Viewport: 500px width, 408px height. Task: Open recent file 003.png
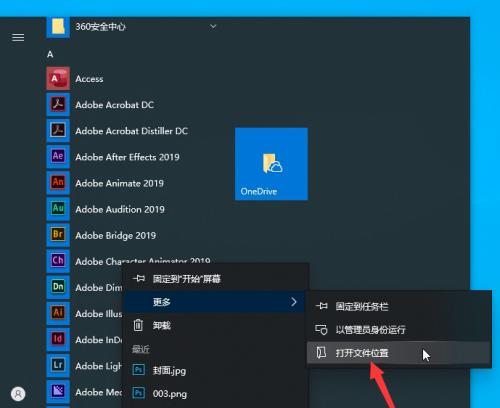pyautogui.click(x=170, y=394)
